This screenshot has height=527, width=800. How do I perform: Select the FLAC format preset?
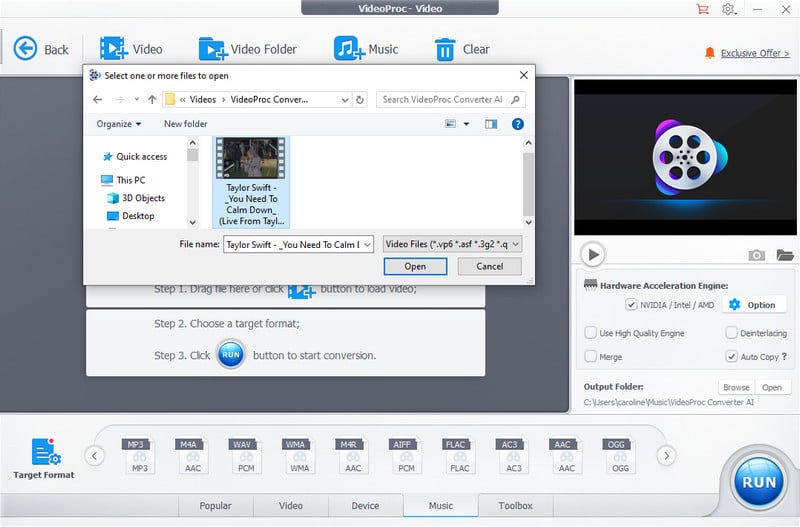(460, 456)
